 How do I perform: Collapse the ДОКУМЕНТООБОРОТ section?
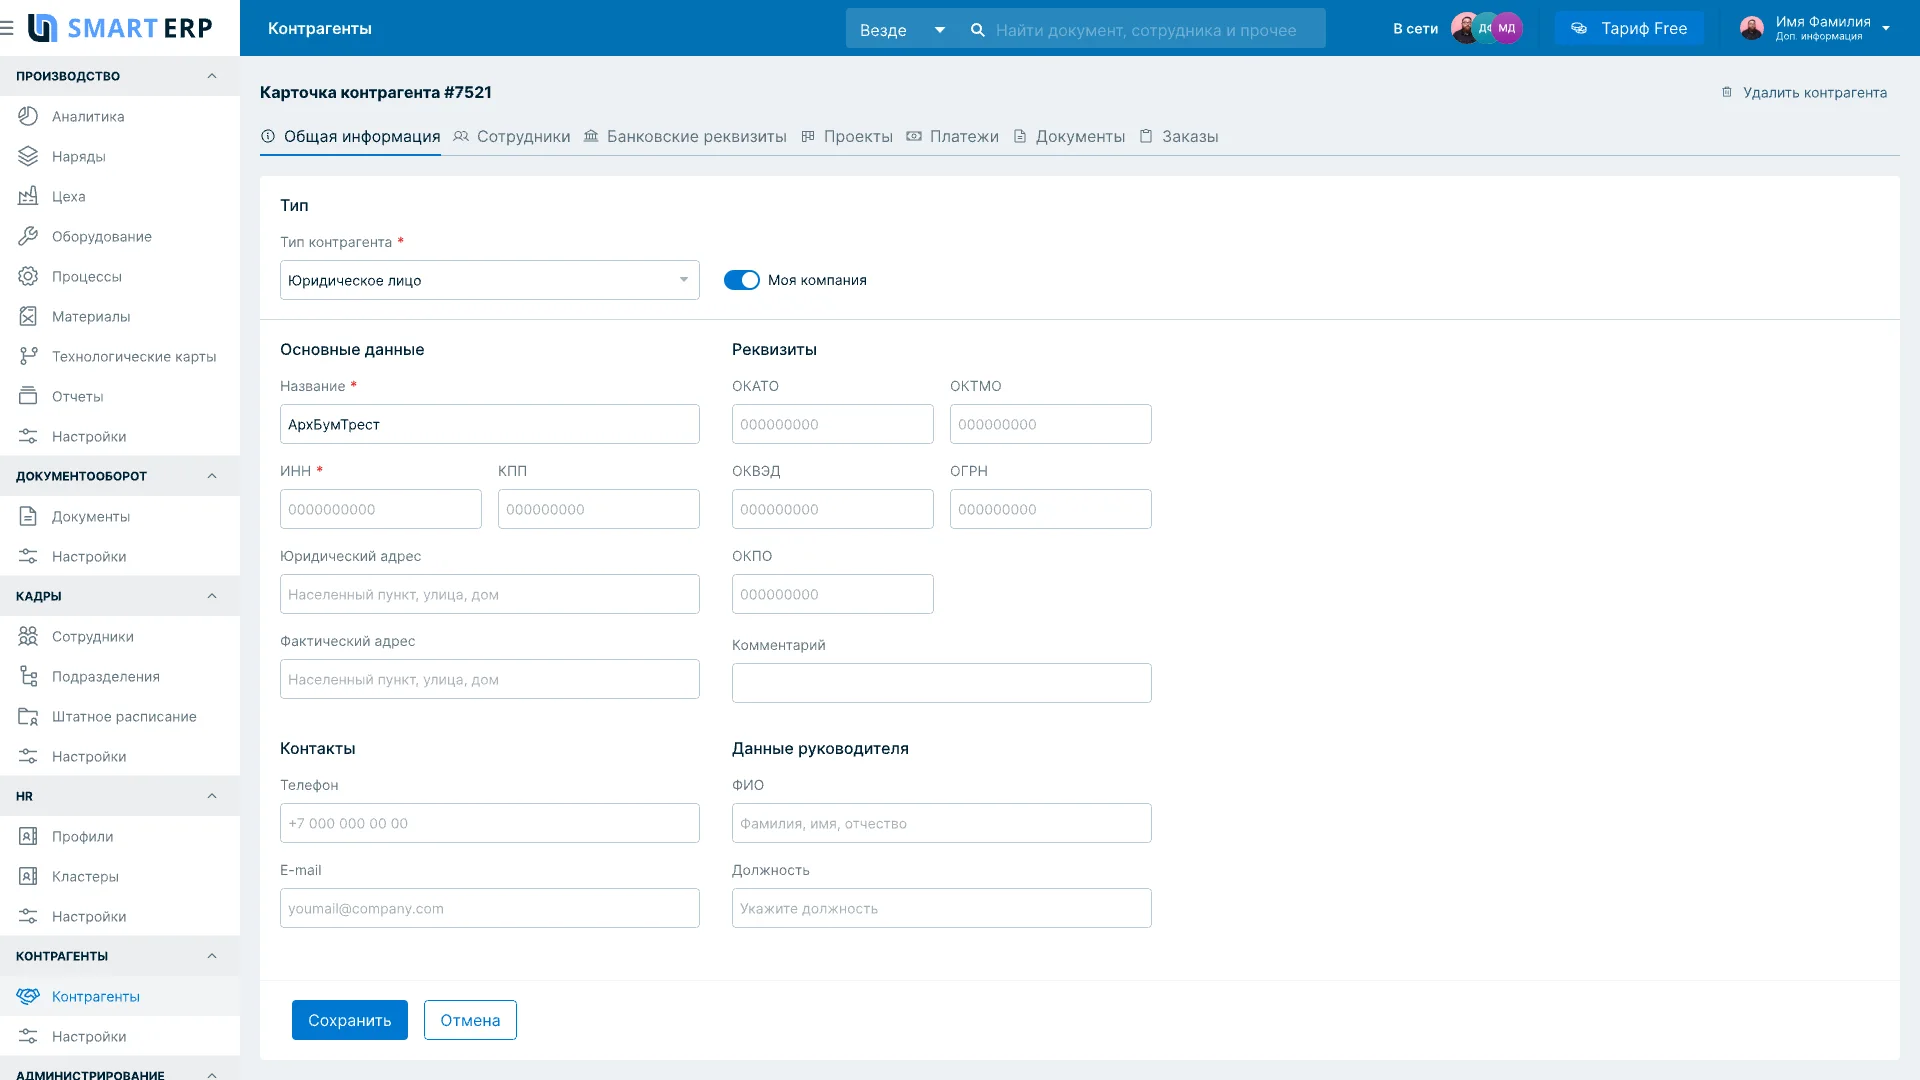tap(212, 476)
